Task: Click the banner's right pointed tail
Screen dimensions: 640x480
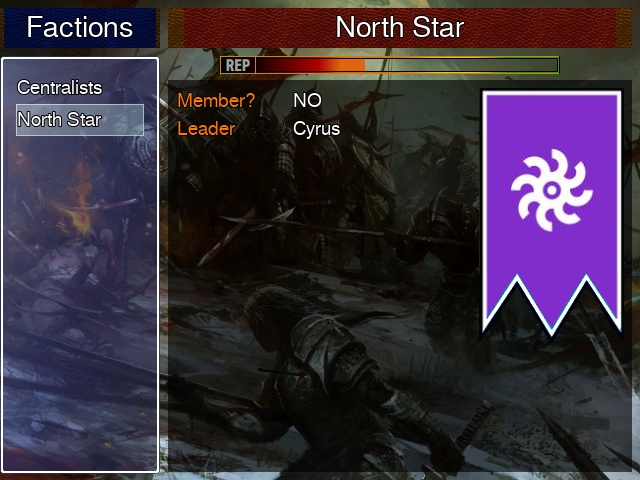Action: [604, 304]
